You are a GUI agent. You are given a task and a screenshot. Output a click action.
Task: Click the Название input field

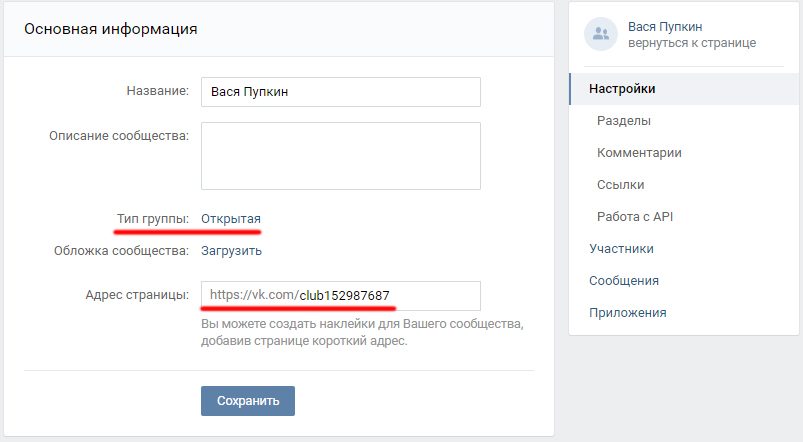(341, 92)
